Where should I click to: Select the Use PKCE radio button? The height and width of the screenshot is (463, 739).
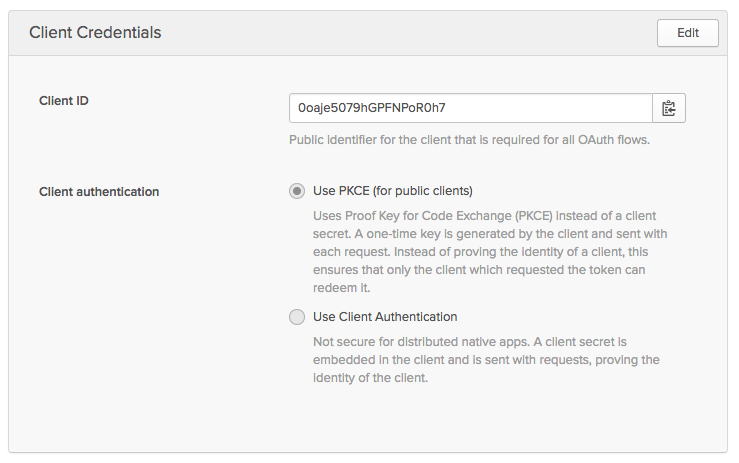[297, 191]
